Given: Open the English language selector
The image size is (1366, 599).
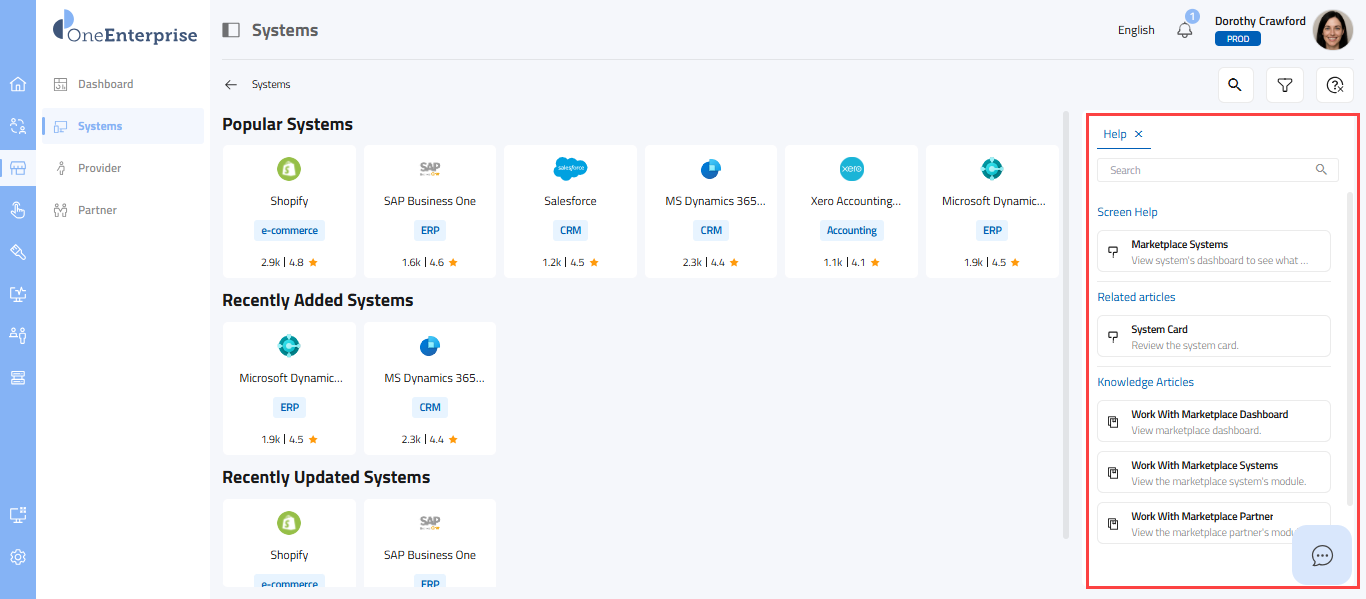Looking at the screenshot, I should click(1136, 30).
